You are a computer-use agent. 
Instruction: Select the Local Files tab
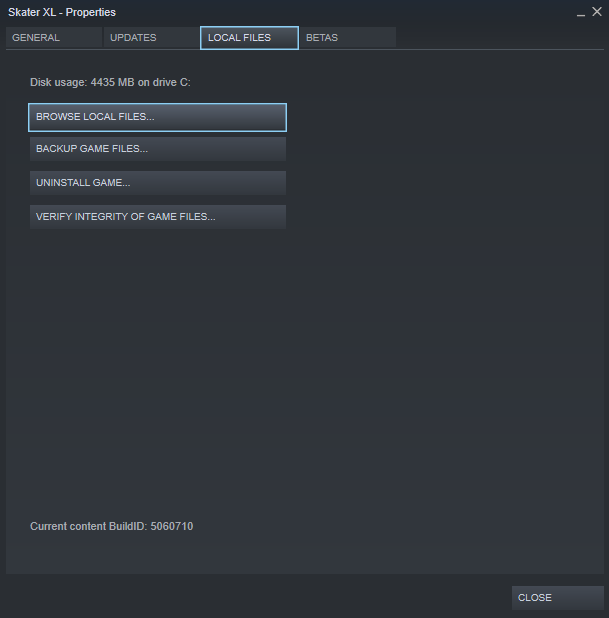249,38
